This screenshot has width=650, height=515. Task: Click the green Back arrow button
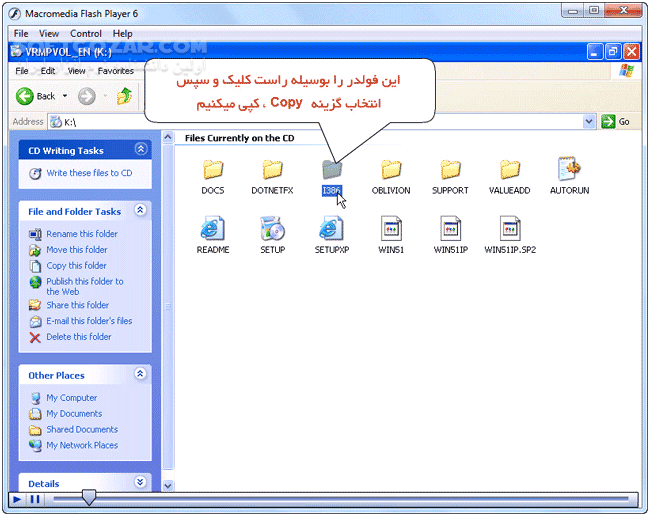(25, 96)
